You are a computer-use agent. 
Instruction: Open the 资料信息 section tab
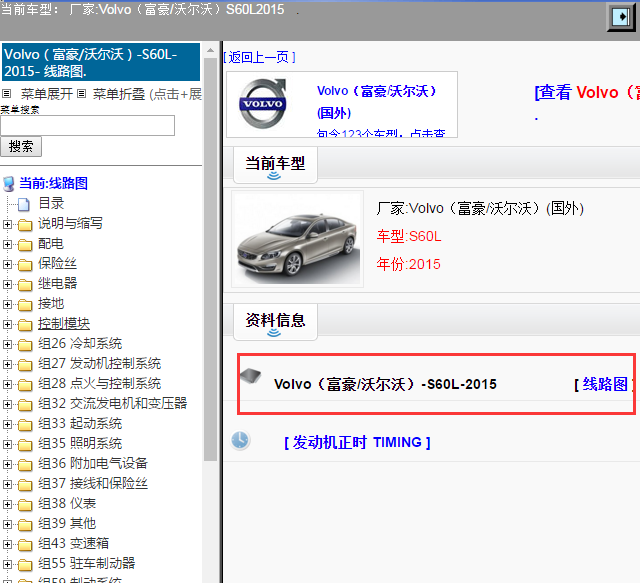pos(275,321)
